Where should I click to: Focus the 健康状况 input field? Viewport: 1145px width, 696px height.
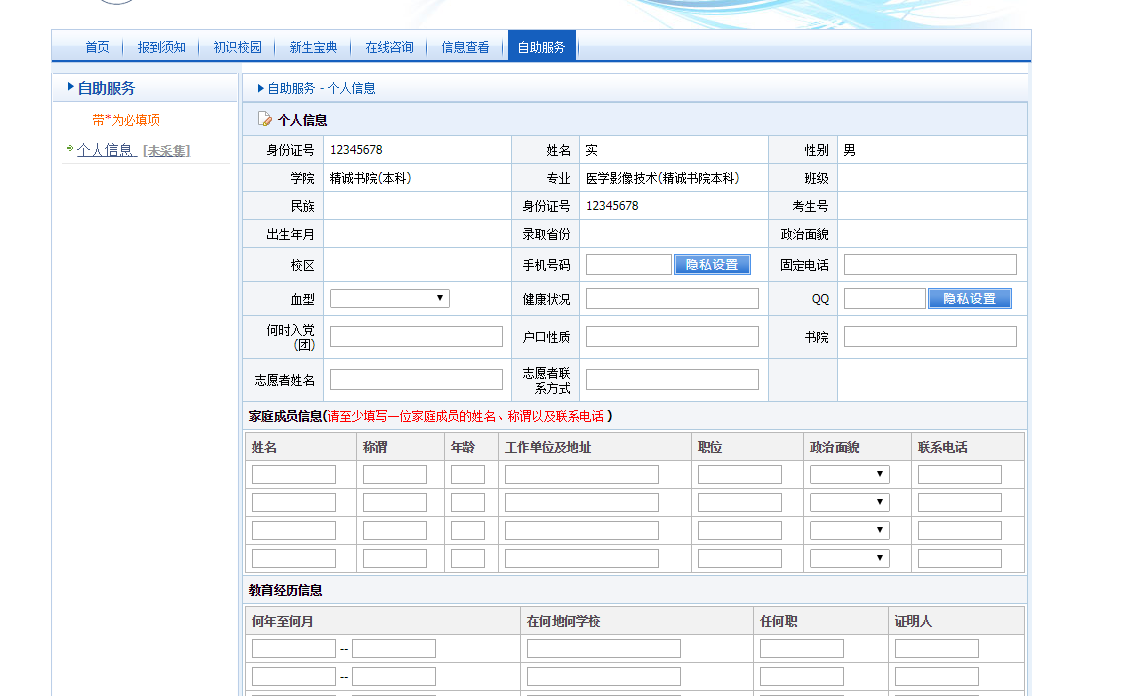(x=673, y=299)
